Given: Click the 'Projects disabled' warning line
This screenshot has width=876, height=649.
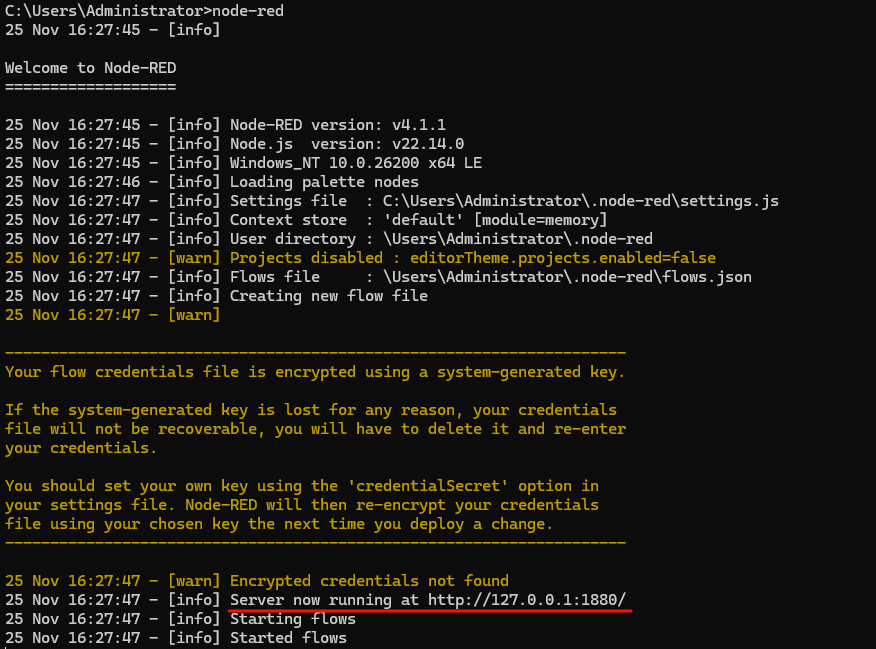Looking at the screenshot, I should 360,258.
